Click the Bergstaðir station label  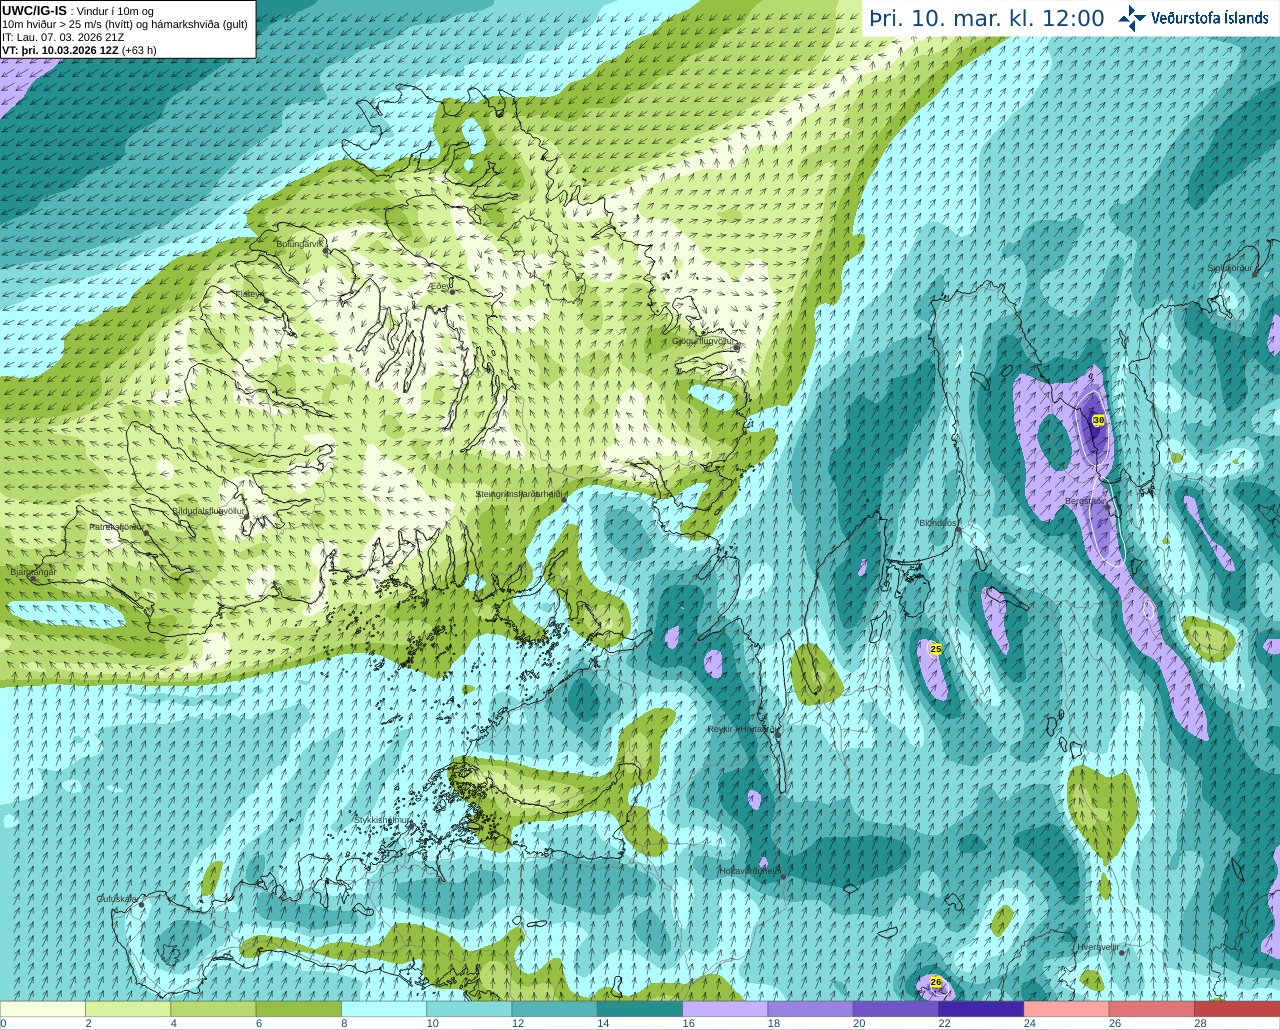(1084, 501)
